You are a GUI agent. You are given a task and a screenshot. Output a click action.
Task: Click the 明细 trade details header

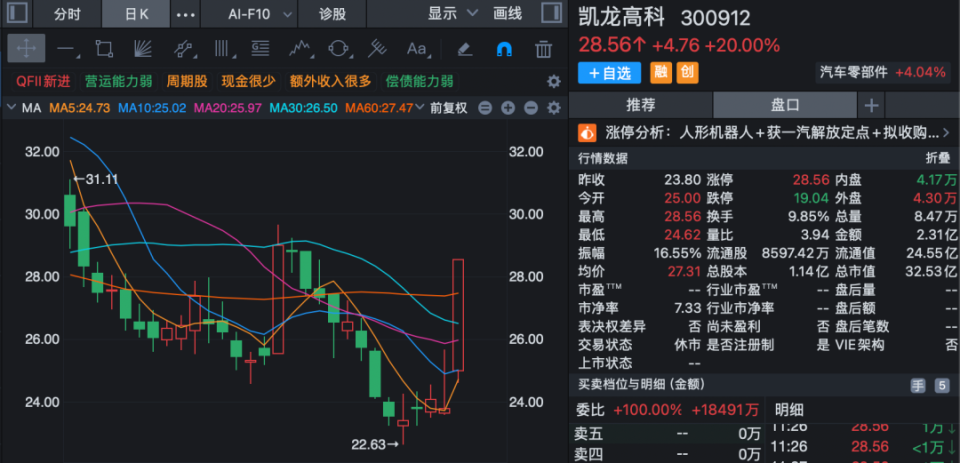pos(789,410)
